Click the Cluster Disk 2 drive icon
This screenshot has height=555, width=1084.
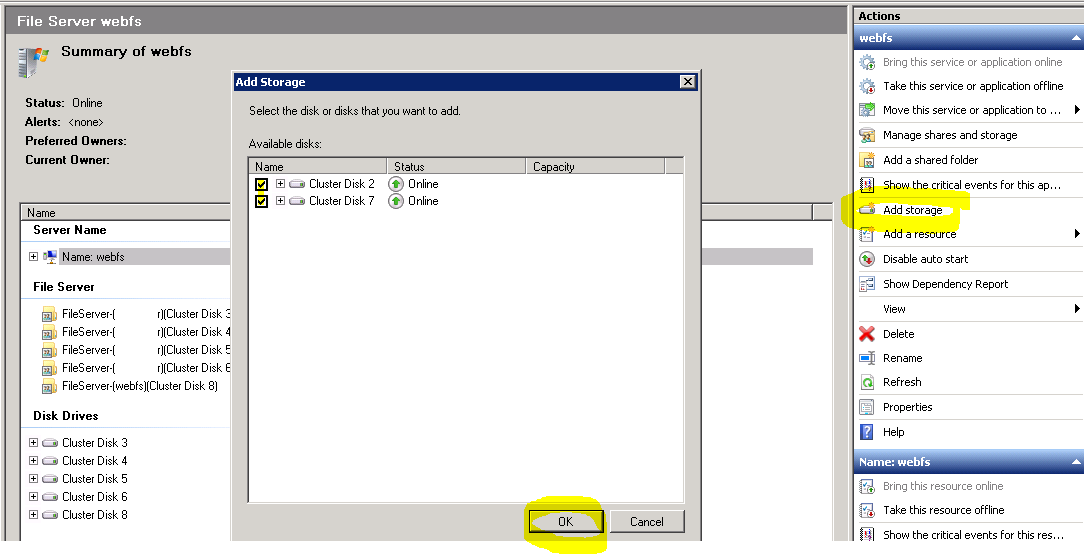point(297,184)
